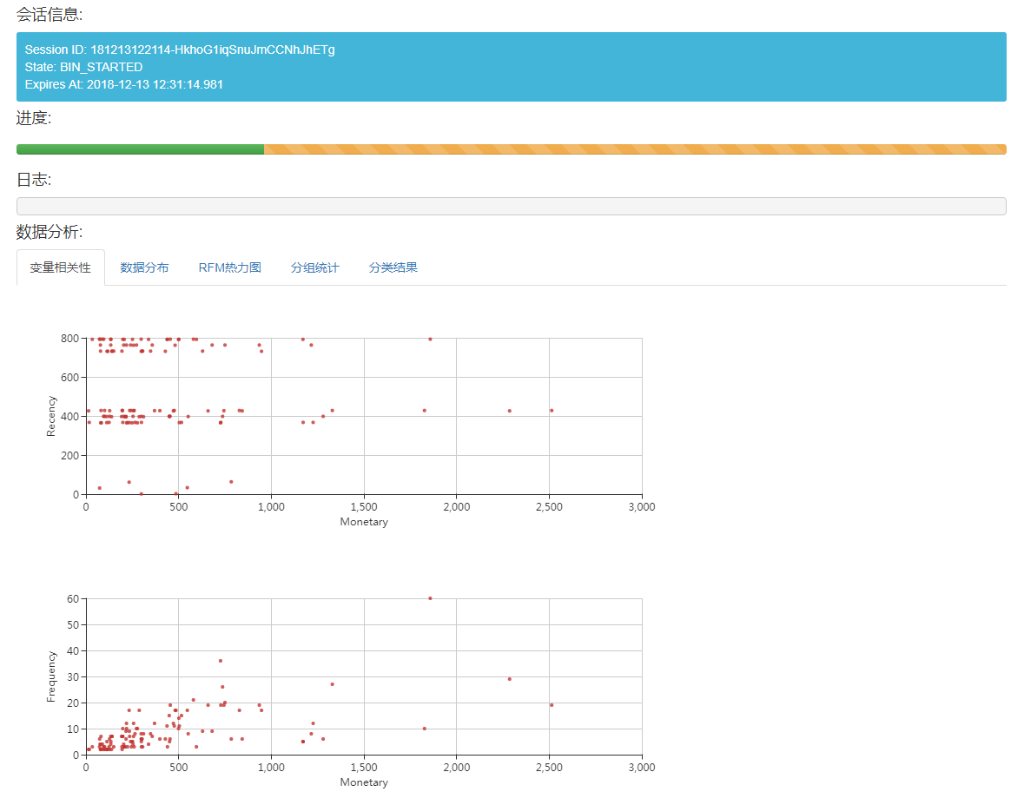Click the Expires At timestamp line
The height and width of the screenshot is (805, 1024).
pos(124,85)
